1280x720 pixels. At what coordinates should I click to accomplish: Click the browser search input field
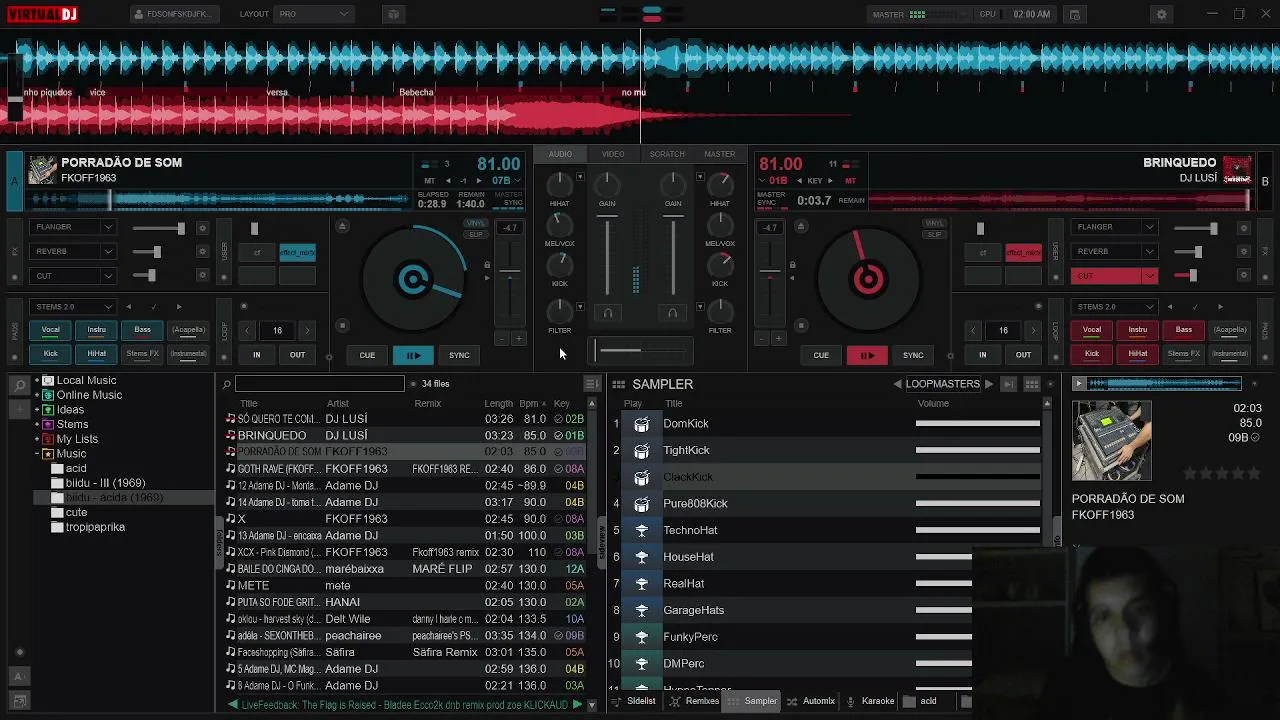pos(320,384)
